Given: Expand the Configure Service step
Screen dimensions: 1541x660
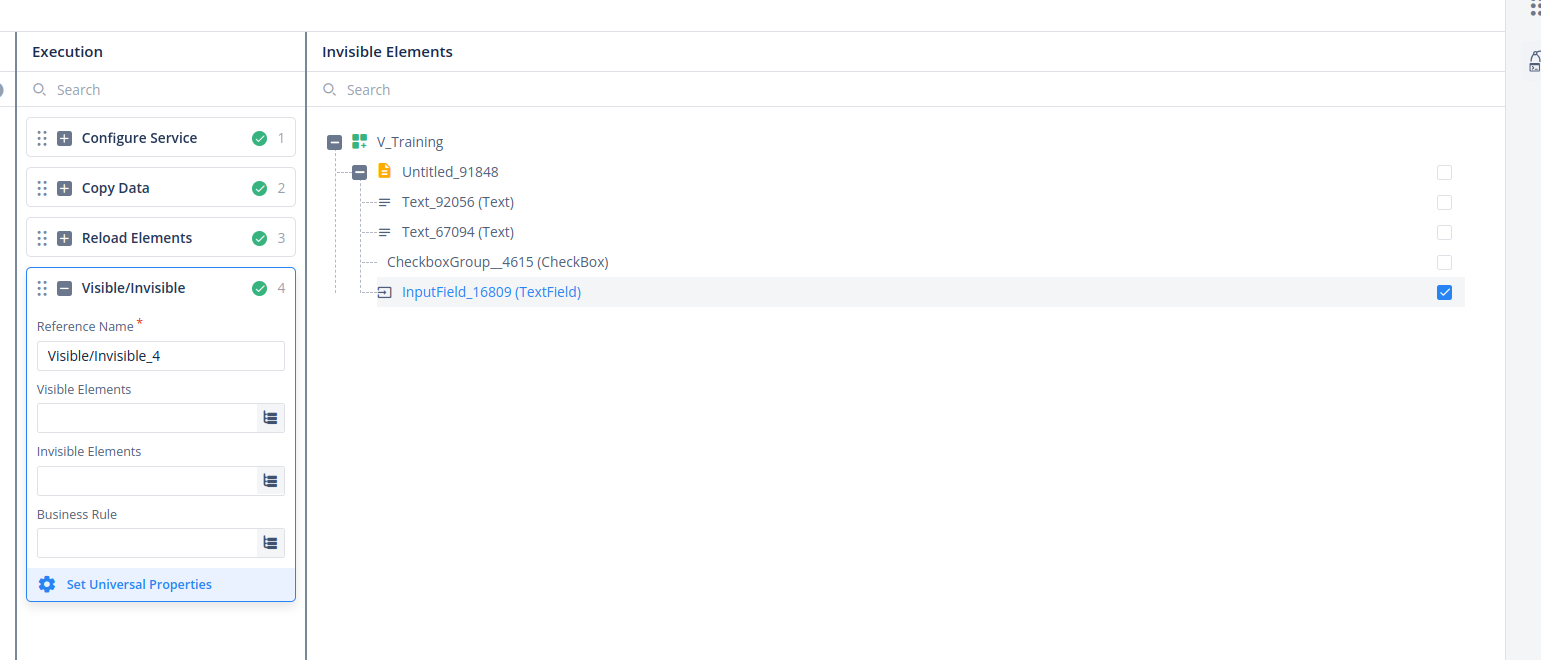Looking at the screenshot, I should [x=64, y=138].
